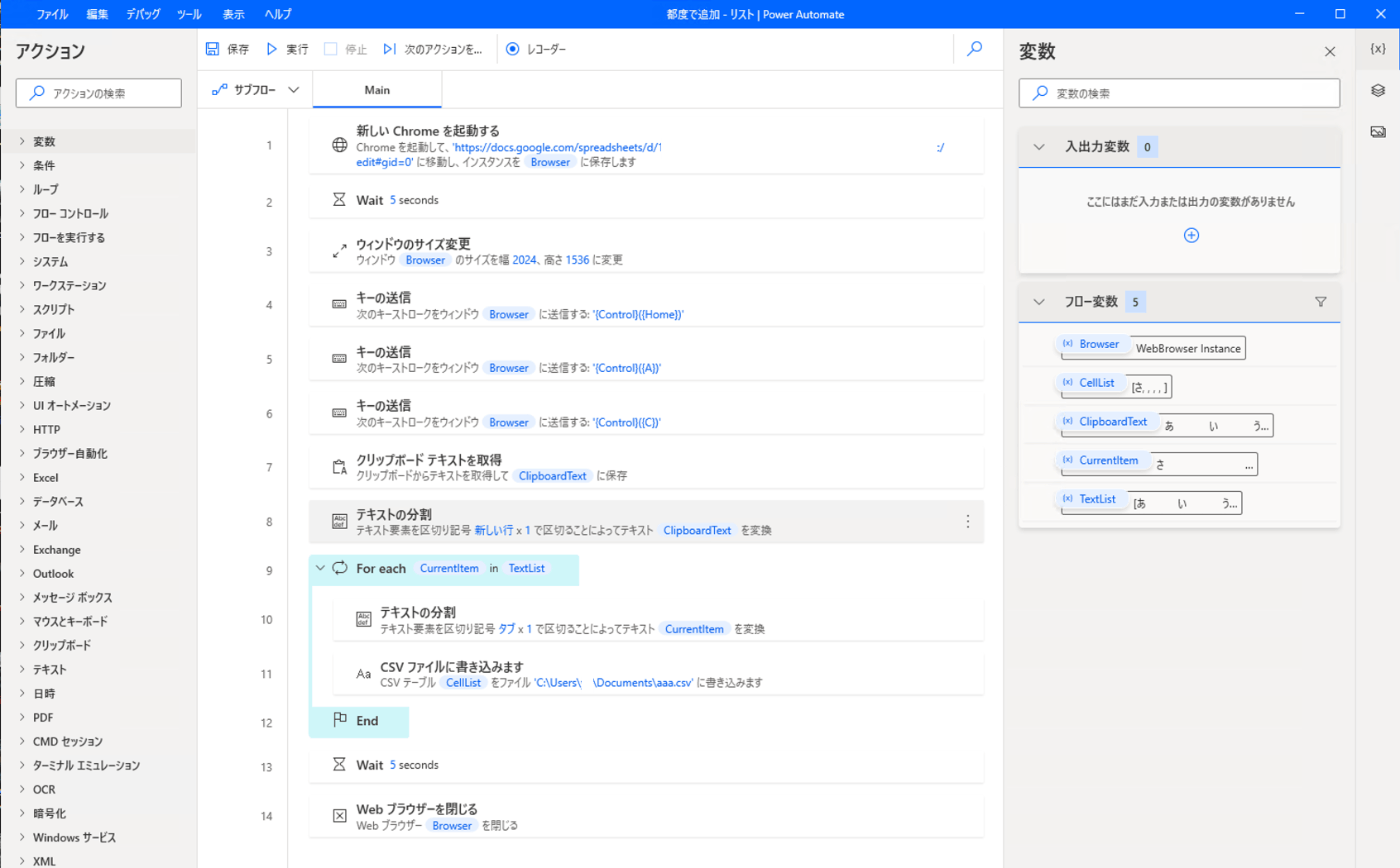Expand the 条件 action group

[22, 165]
